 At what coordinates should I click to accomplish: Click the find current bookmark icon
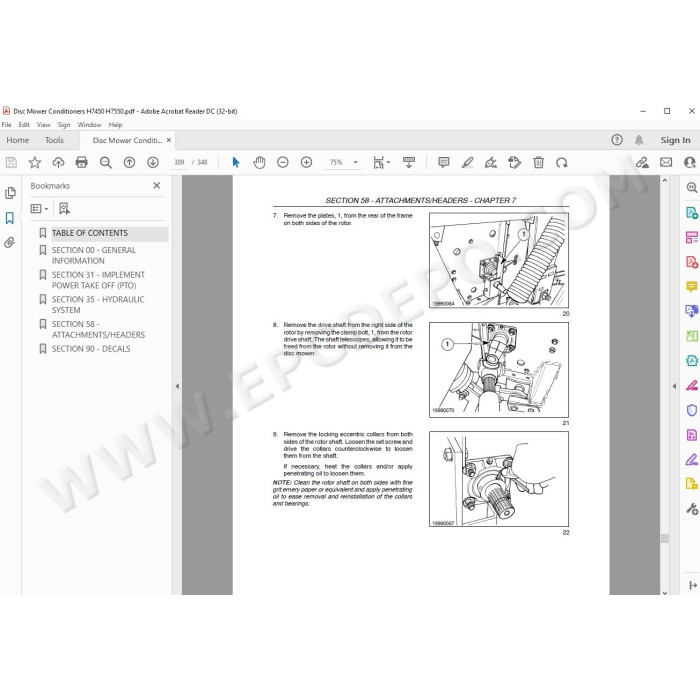point(64,208)
